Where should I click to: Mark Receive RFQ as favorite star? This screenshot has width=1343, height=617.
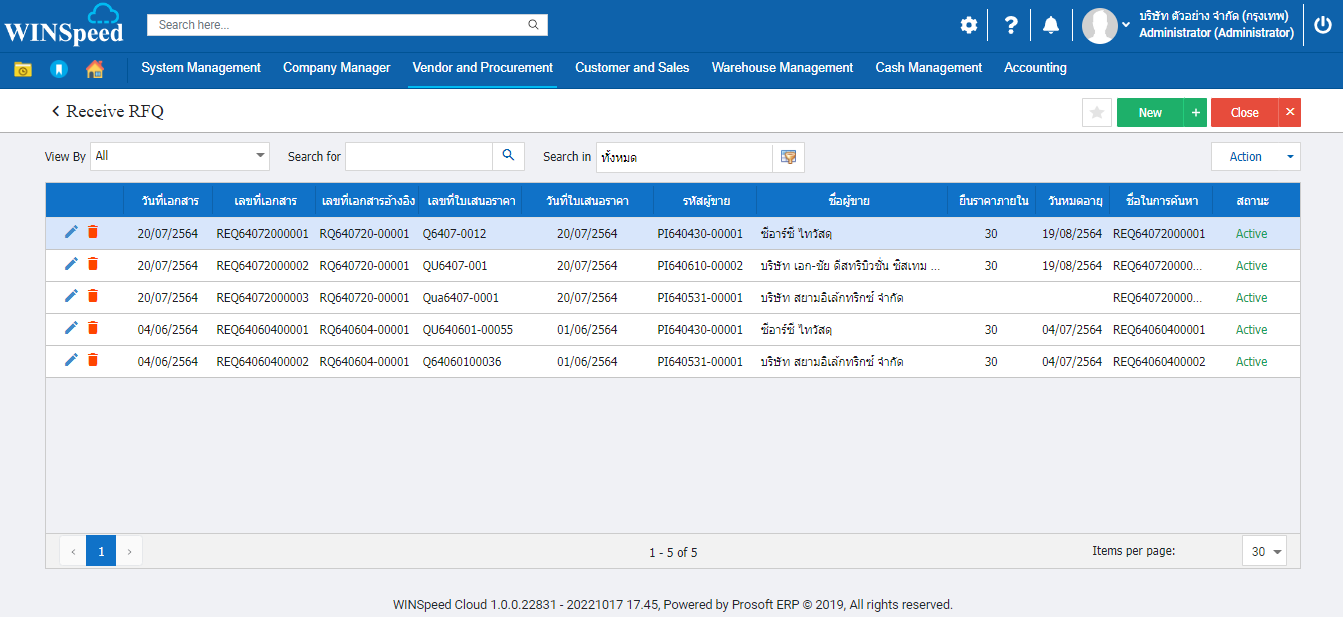[1096, 113]
